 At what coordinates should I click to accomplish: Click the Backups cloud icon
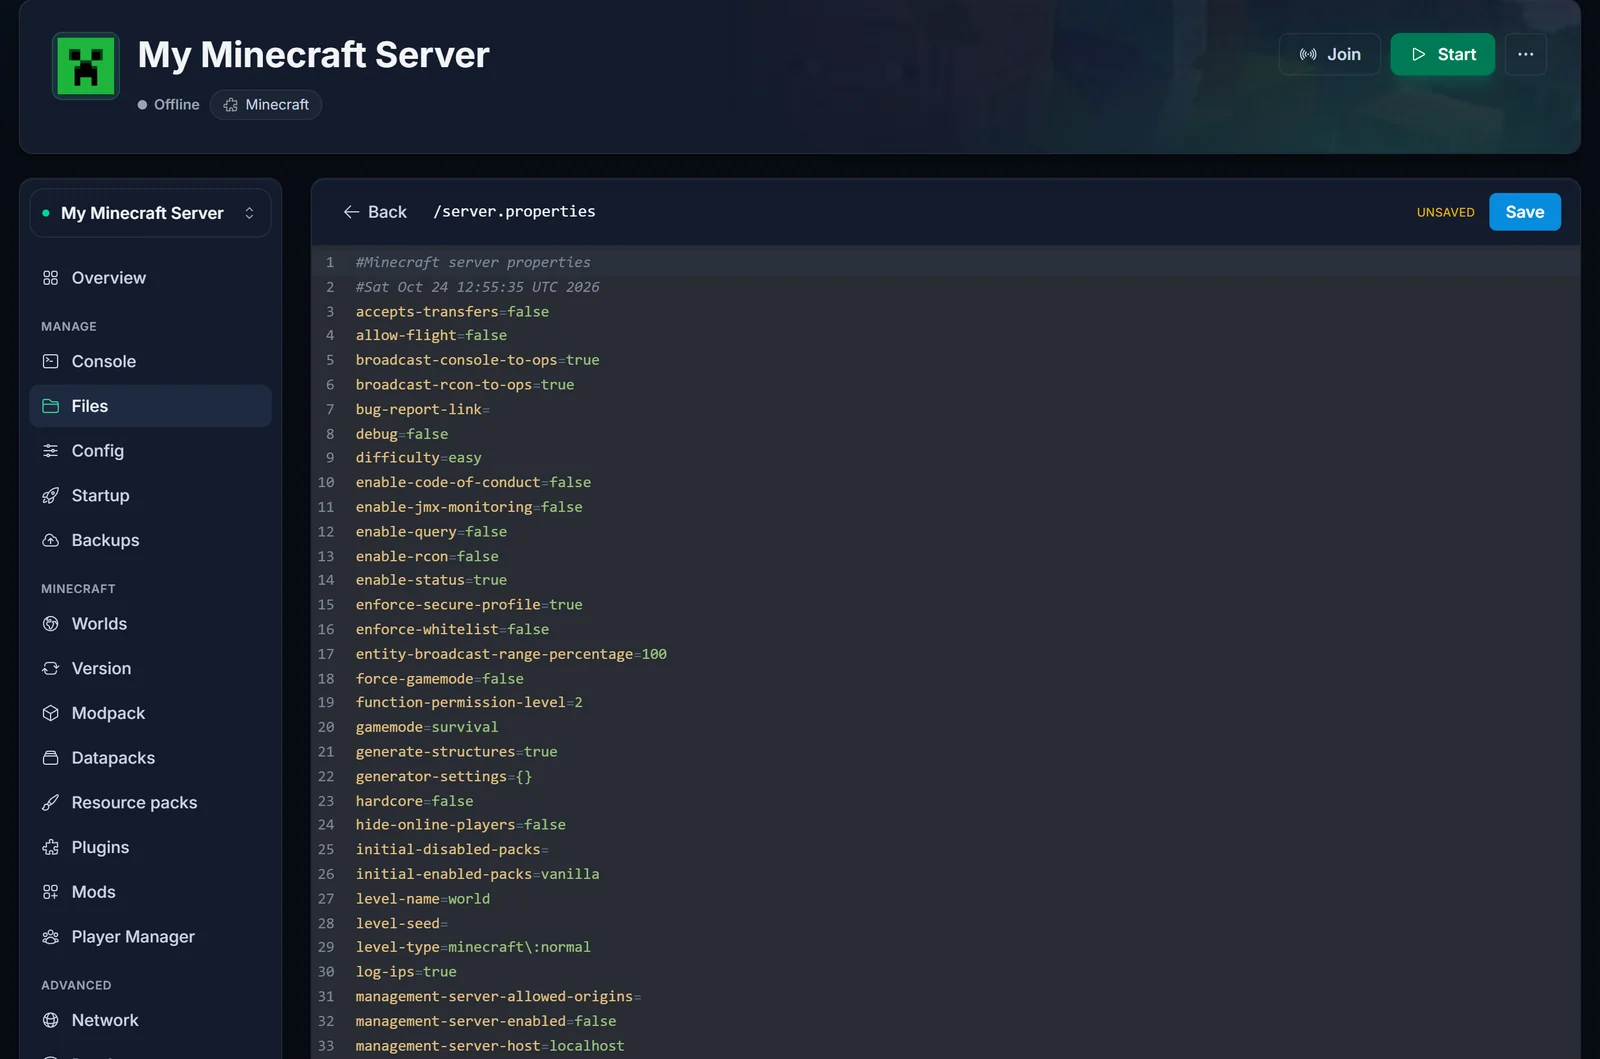point(51,540)
